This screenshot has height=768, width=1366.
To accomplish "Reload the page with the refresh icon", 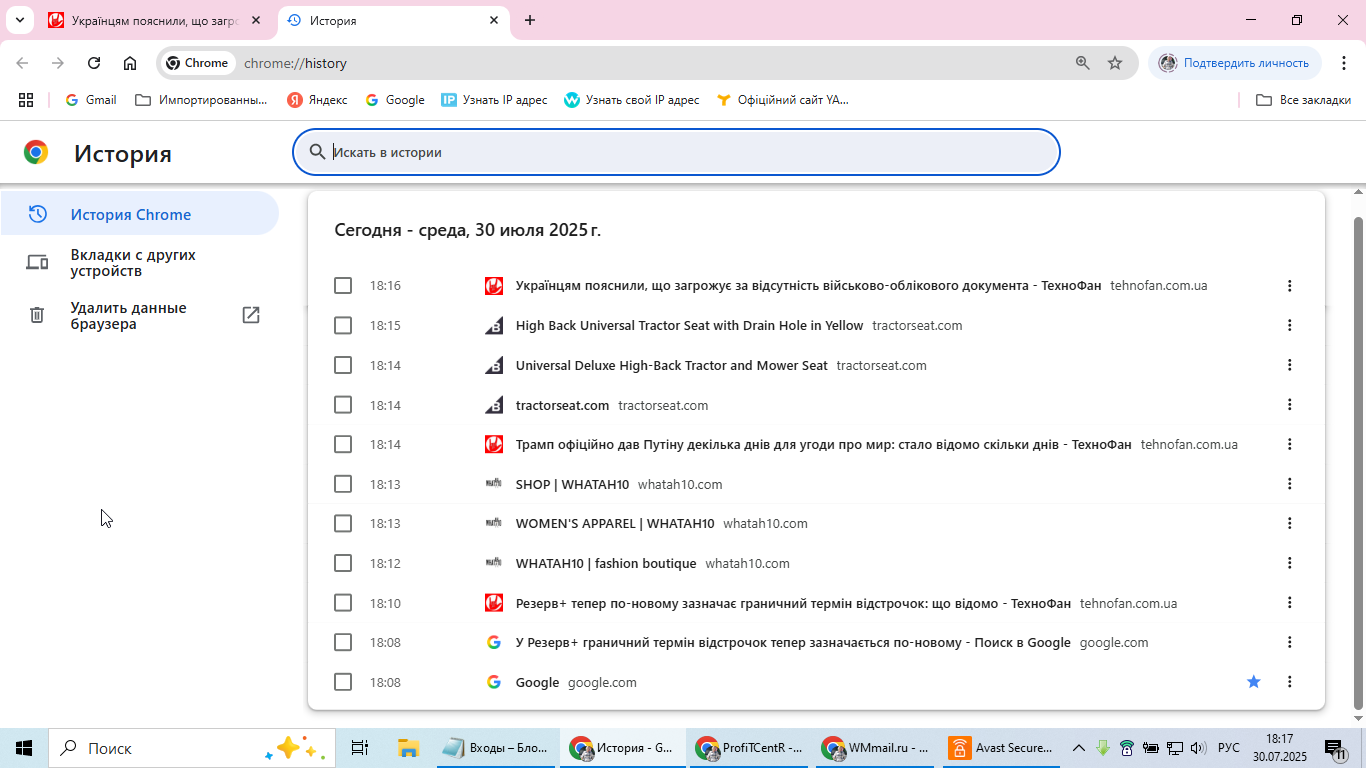I will tap(94, 63).
